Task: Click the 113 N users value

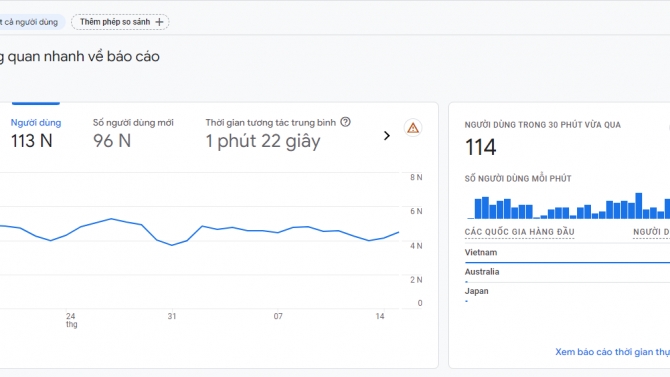Action: [x=32, y=141]
